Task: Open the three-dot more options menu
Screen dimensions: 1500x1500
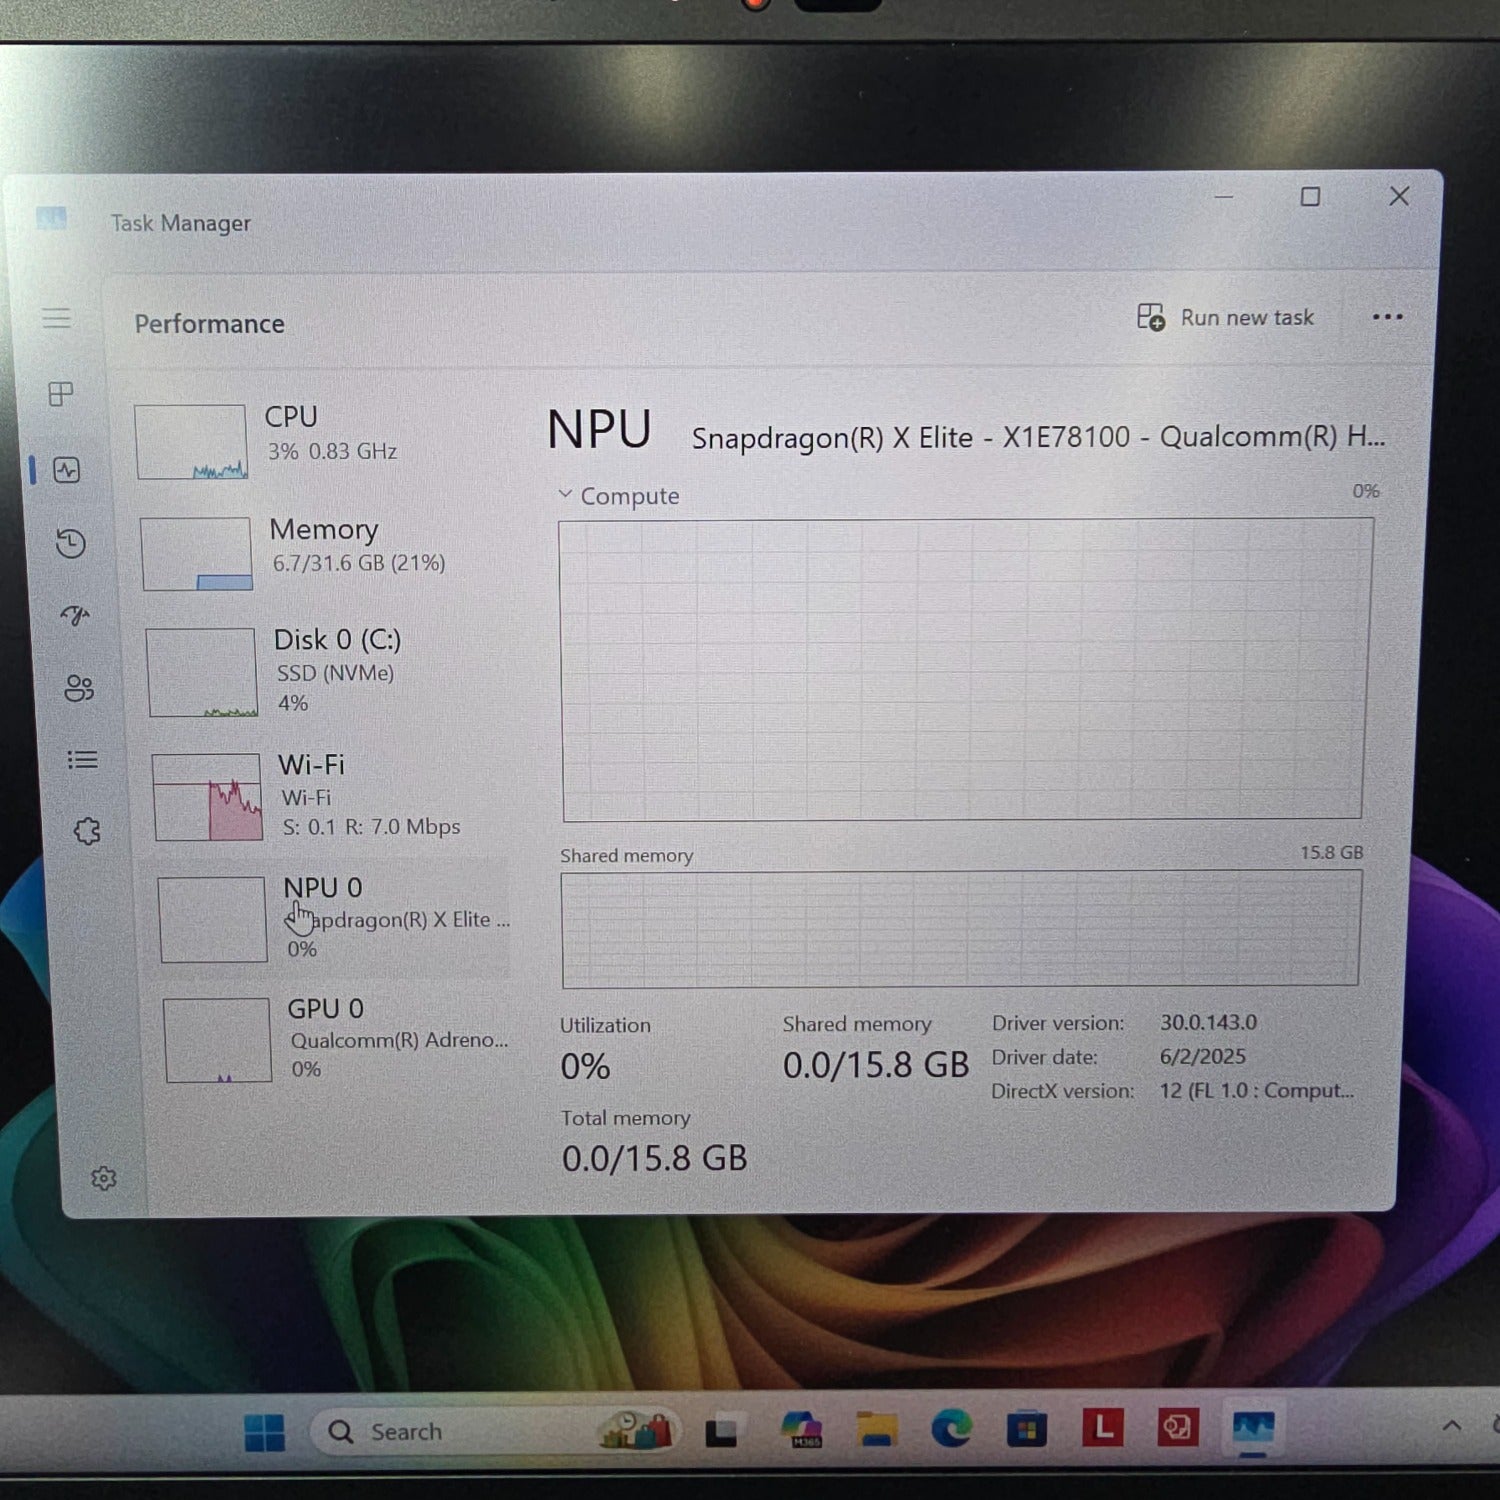Action: coord(1387,317)
